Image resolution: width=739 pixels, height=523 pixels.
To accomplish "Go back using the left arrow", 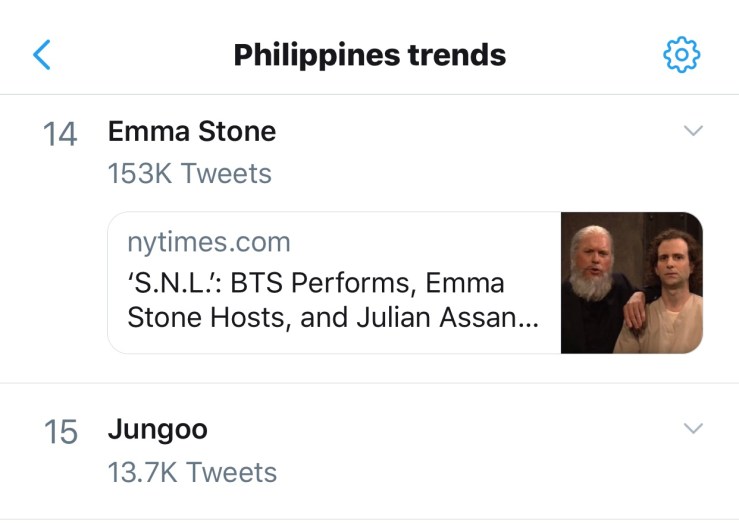I will [41, 54].
